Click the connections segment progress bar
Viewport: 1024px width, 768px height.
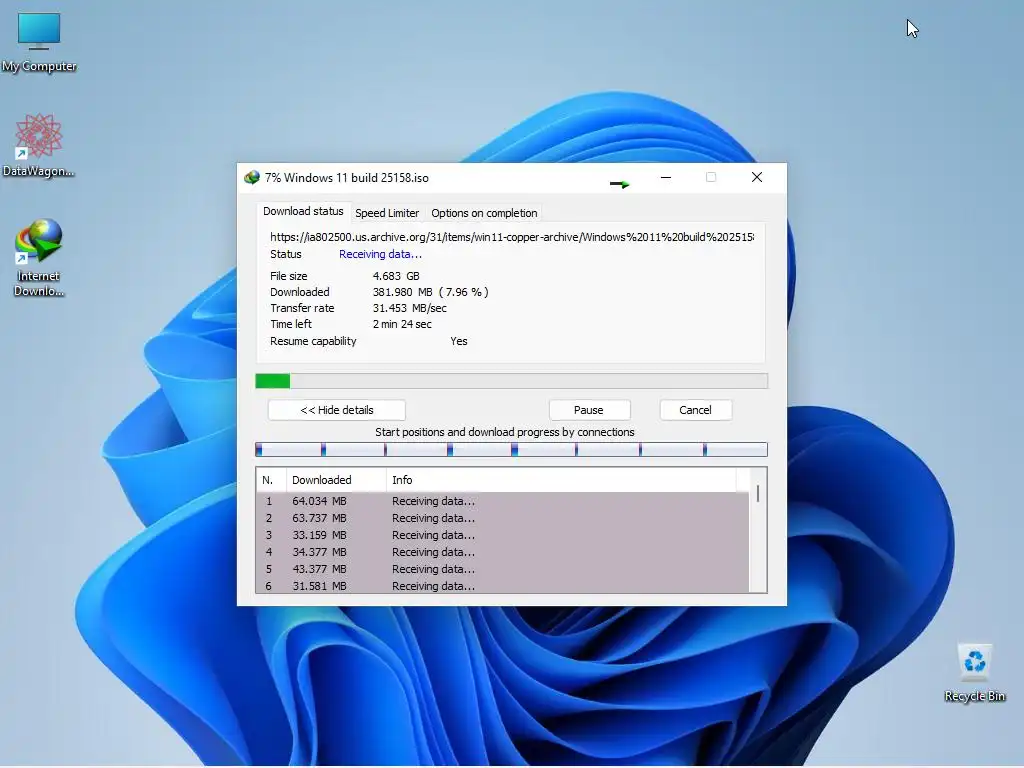click(x=511, y=449)
